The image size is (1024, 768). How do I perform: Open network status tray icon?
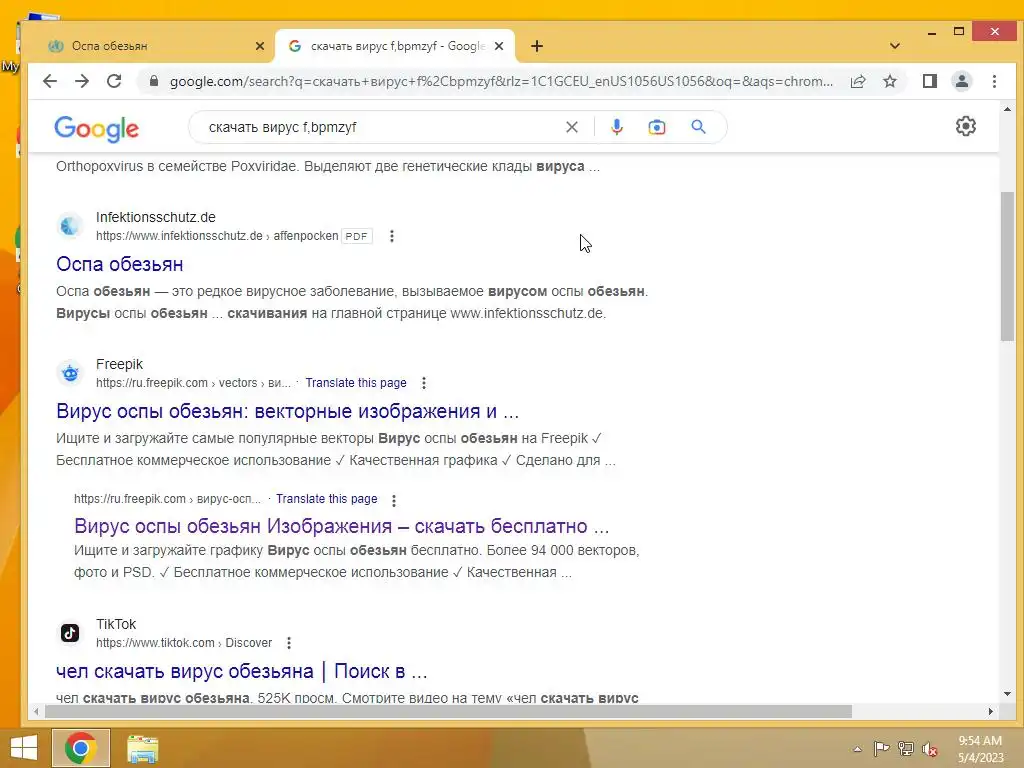coord(906,748)
